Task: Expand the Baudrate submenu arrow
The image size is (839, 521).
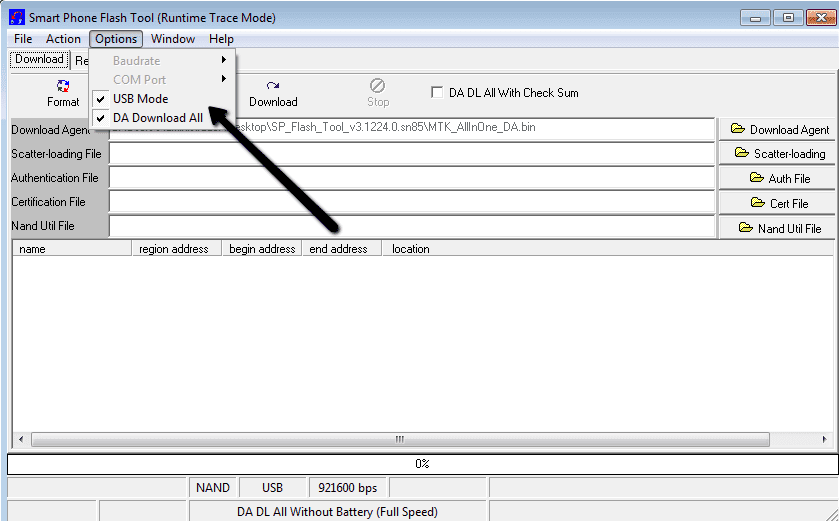Action: pos(224,60)
